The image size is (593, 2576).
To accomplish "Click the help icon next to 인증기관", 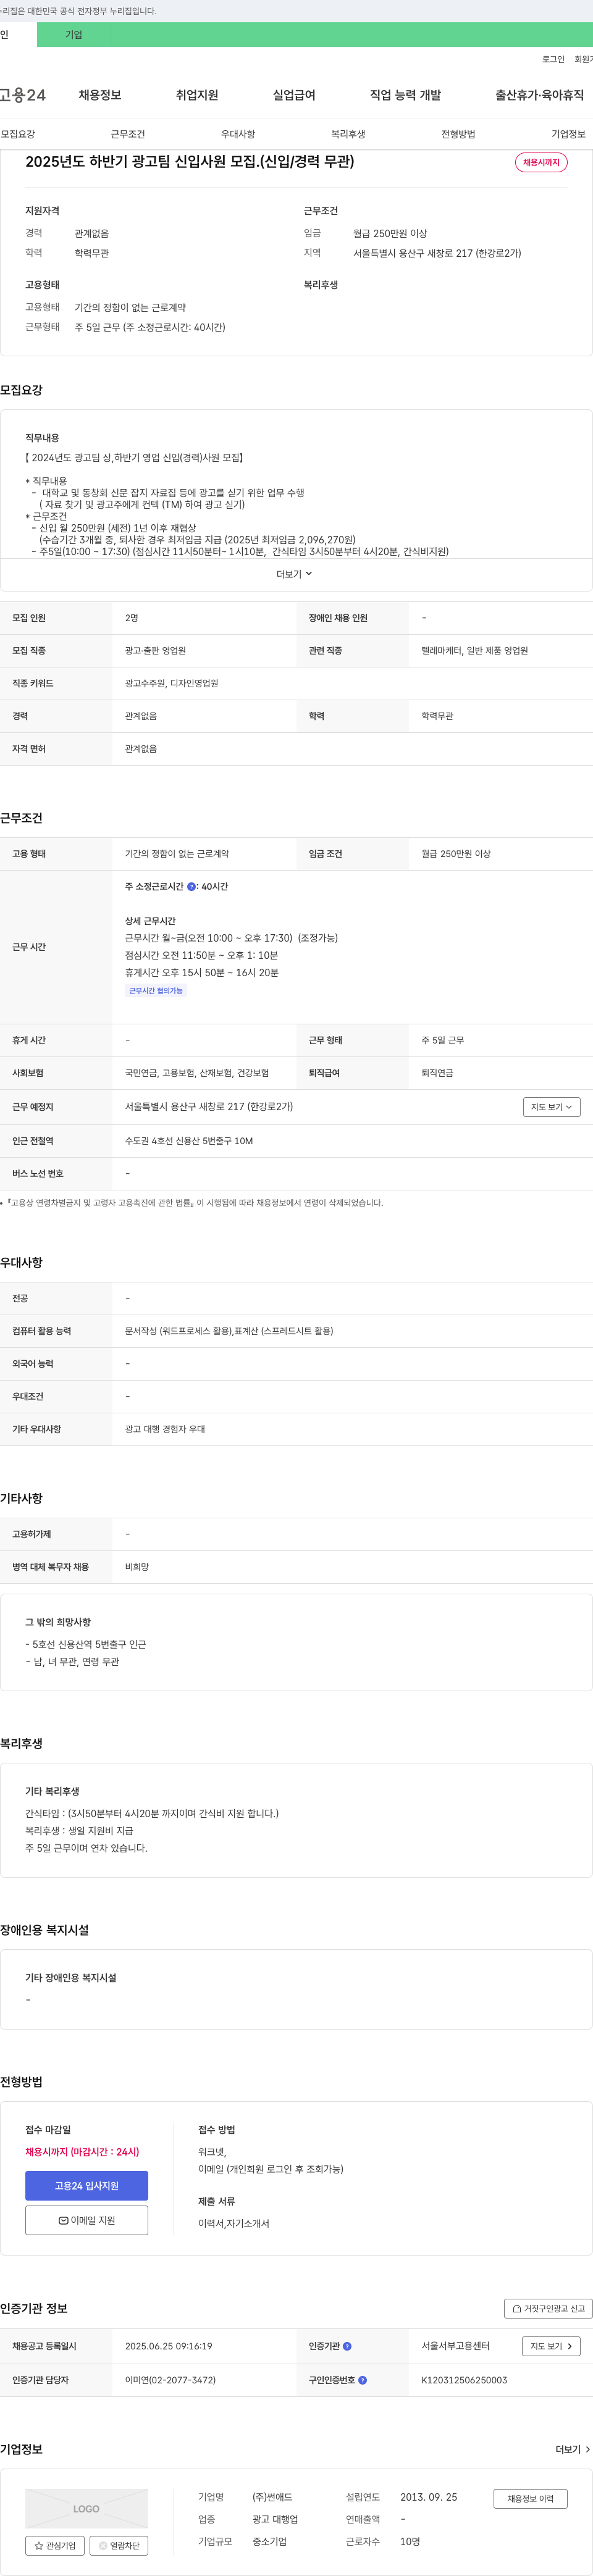I will pos(347,2346).
